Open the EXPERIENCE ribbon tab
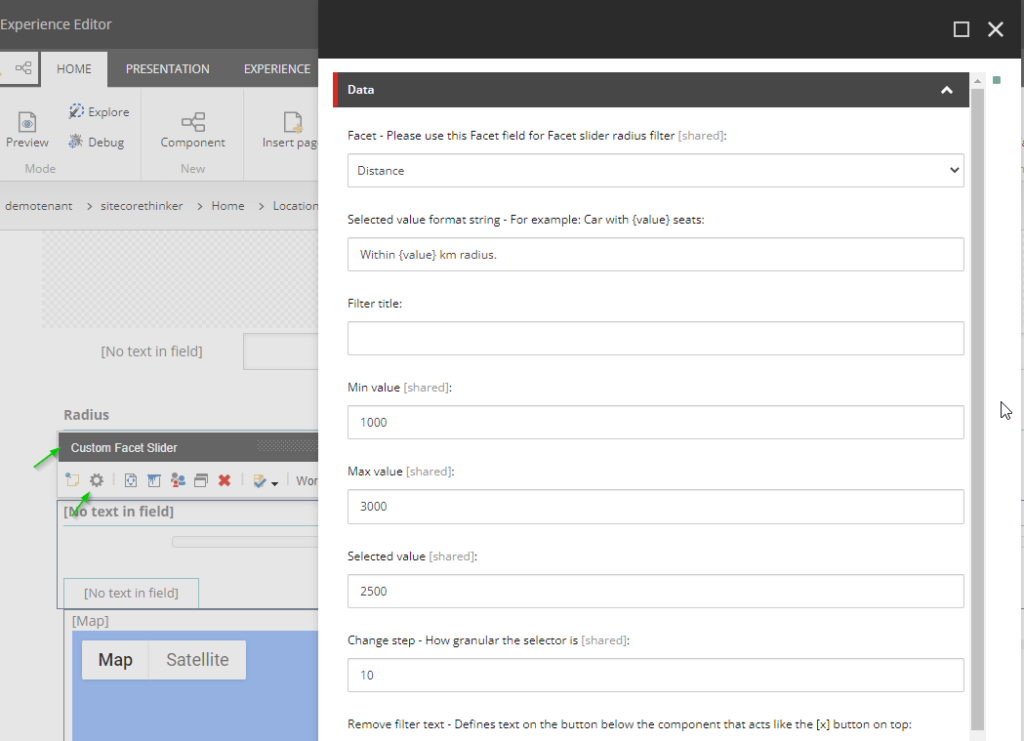 (276, 69)
